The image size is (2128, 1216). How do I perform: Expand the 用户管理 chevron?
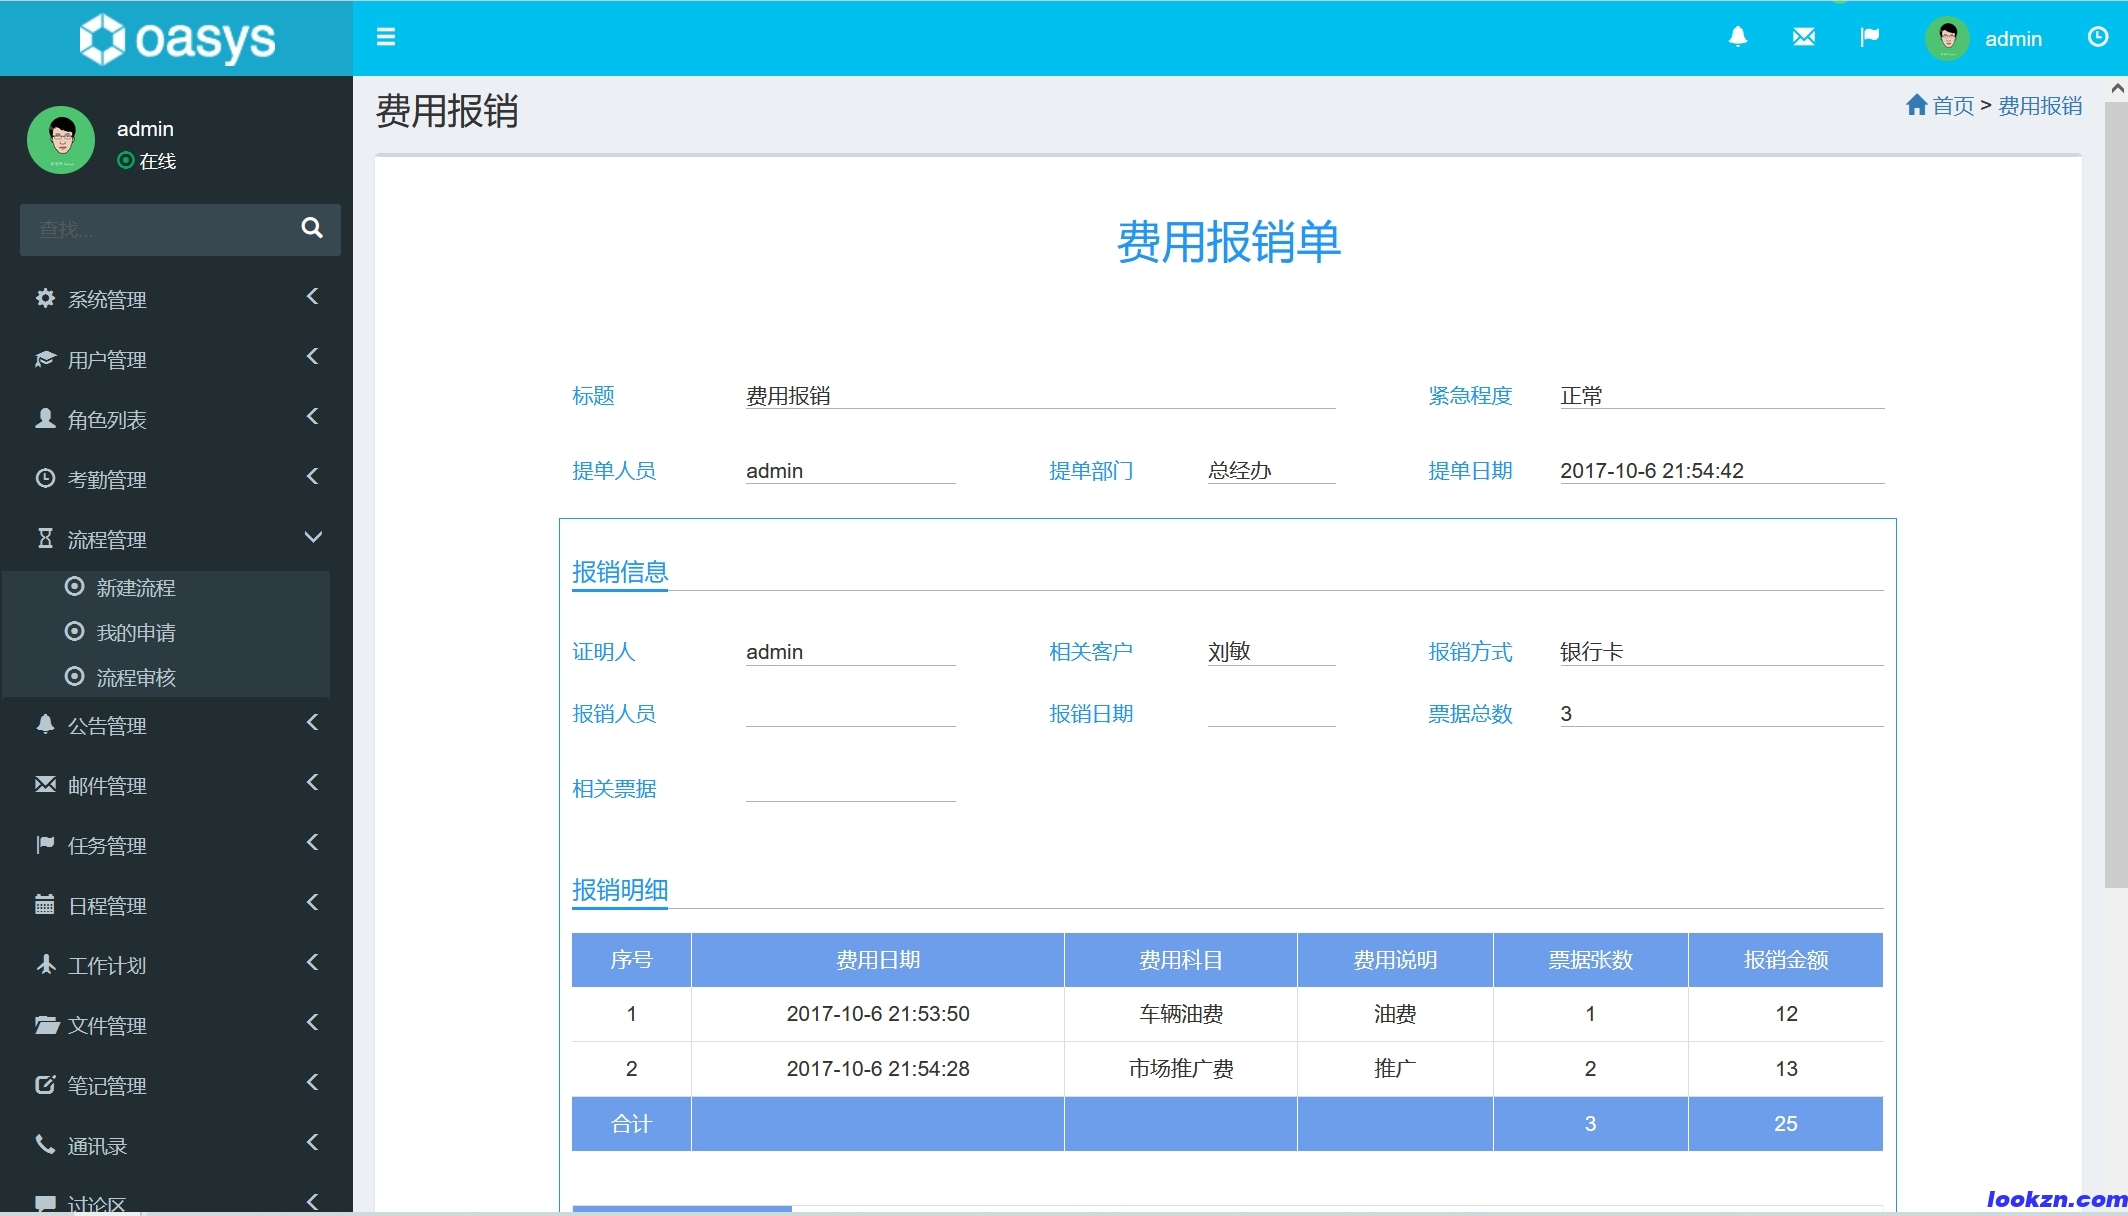[x=313, y=357]
